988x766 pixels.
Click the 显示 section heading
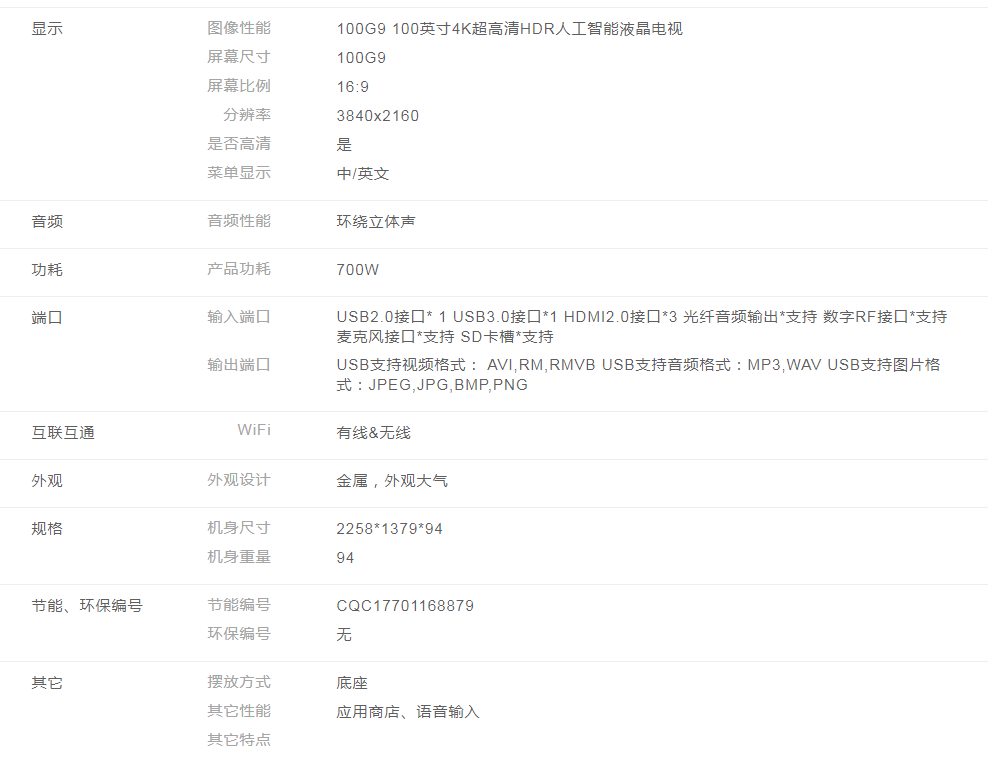tap(47, 29)
